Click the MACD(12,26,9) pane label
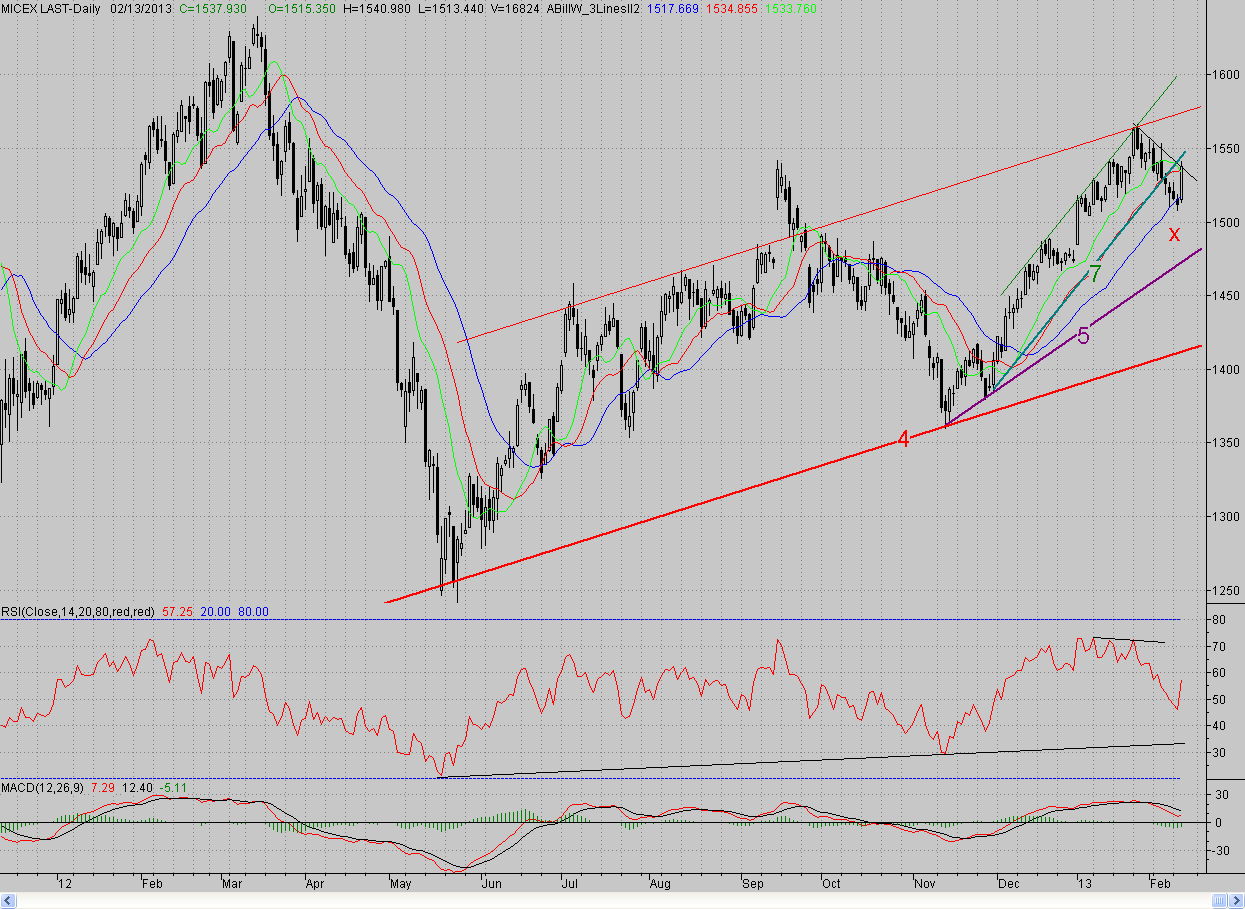The width and height of the screenshot is (1245, 909). tap(43, 789)
